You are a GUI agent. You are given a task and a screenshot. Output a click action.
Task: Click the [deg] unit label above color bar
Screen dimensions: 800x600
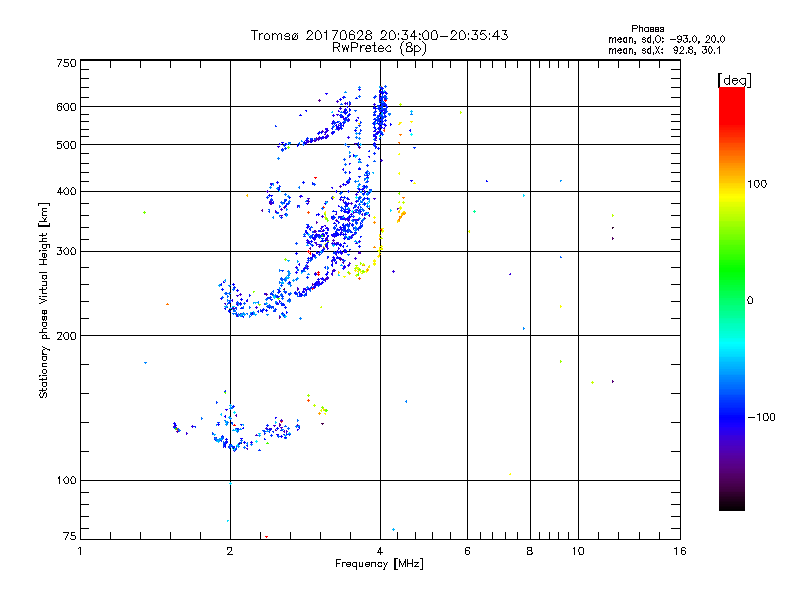734,80
